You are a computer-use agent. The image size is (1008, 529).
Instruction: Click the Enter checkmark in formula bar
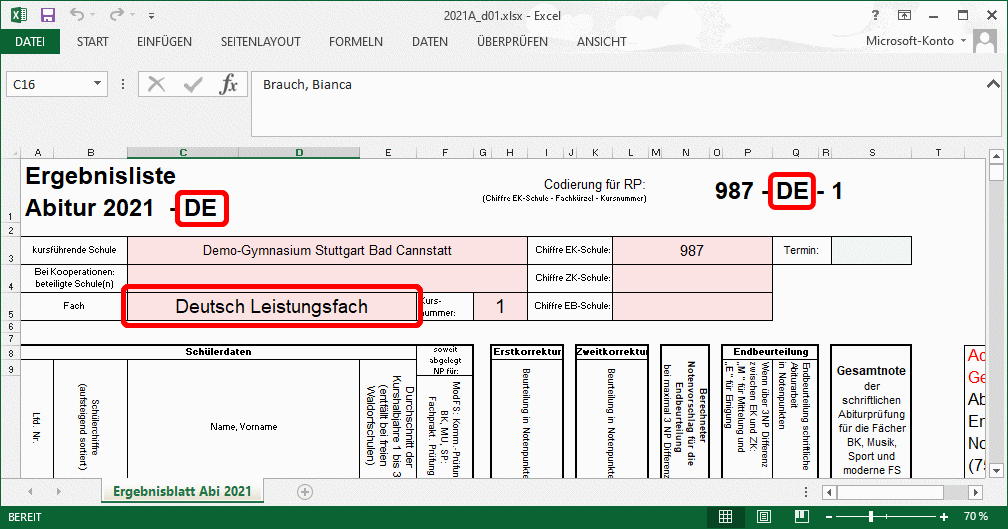pos(192,85)
